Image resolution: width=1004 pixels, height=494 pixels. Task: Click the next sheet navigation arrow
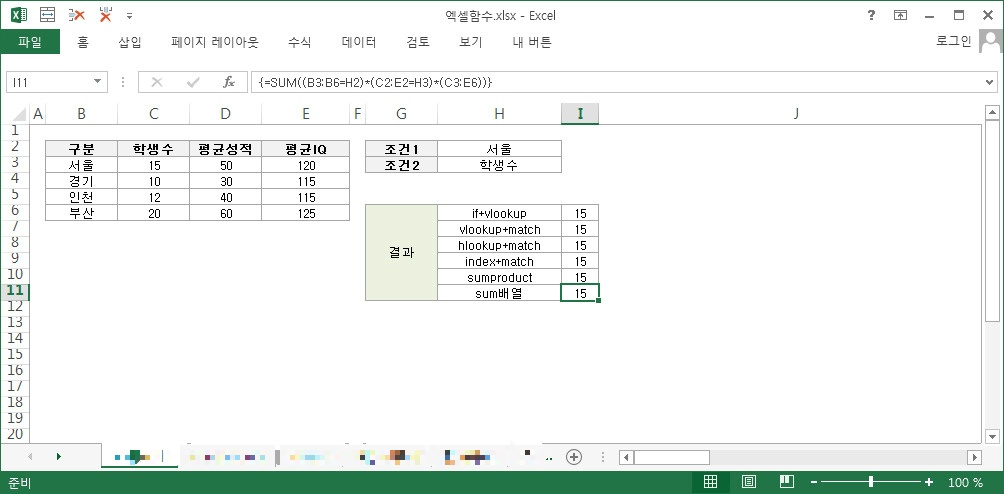[59, 456]
